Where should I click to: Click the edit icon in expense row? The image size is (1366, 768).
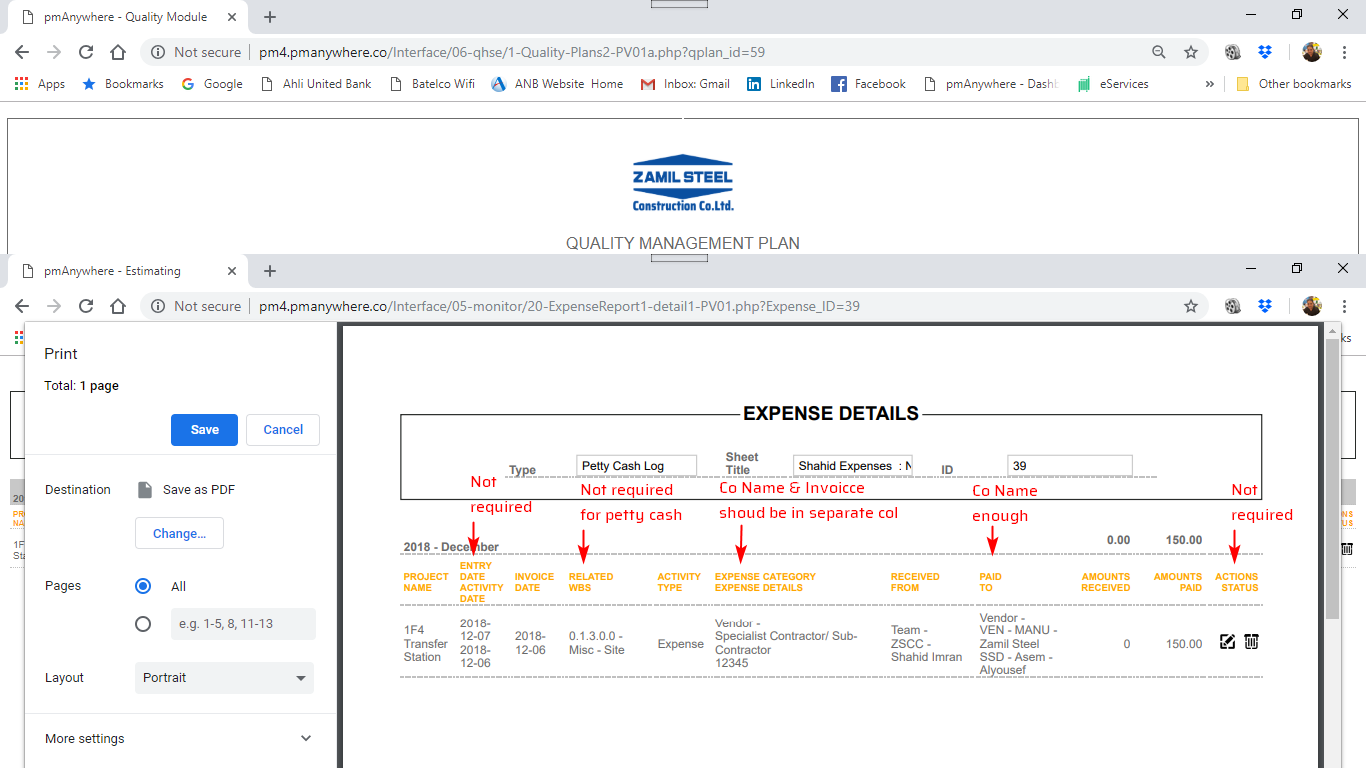point(1228,642)
